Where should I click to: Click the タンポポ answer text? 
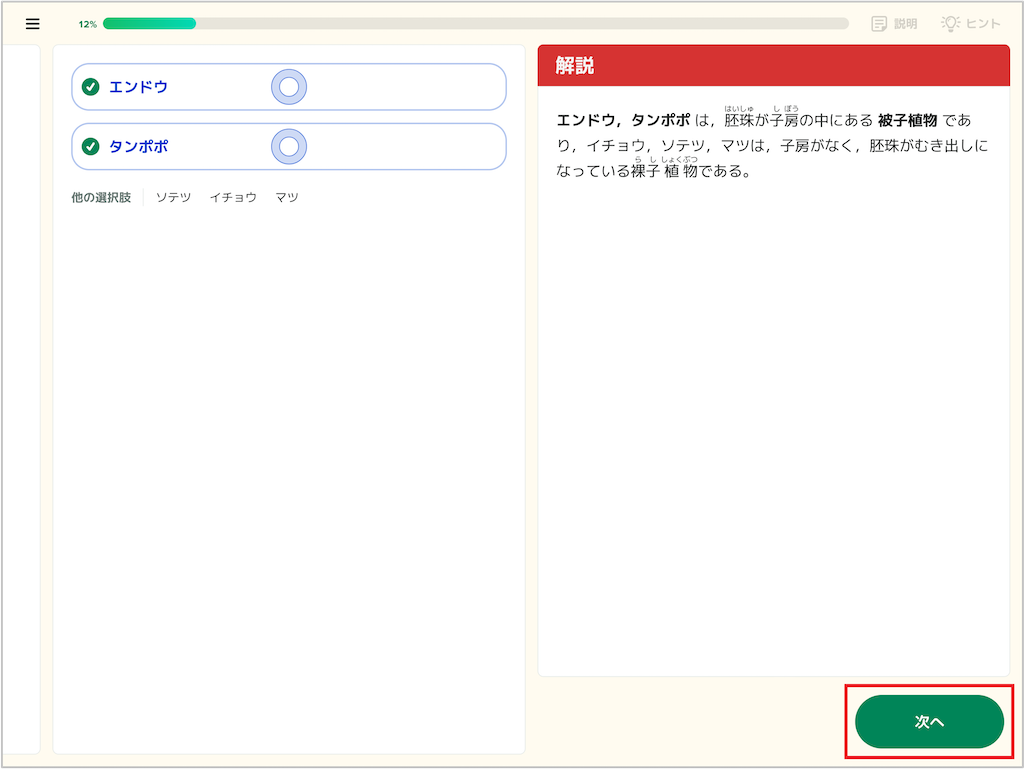pyautogui.click(x=138, y=146)
